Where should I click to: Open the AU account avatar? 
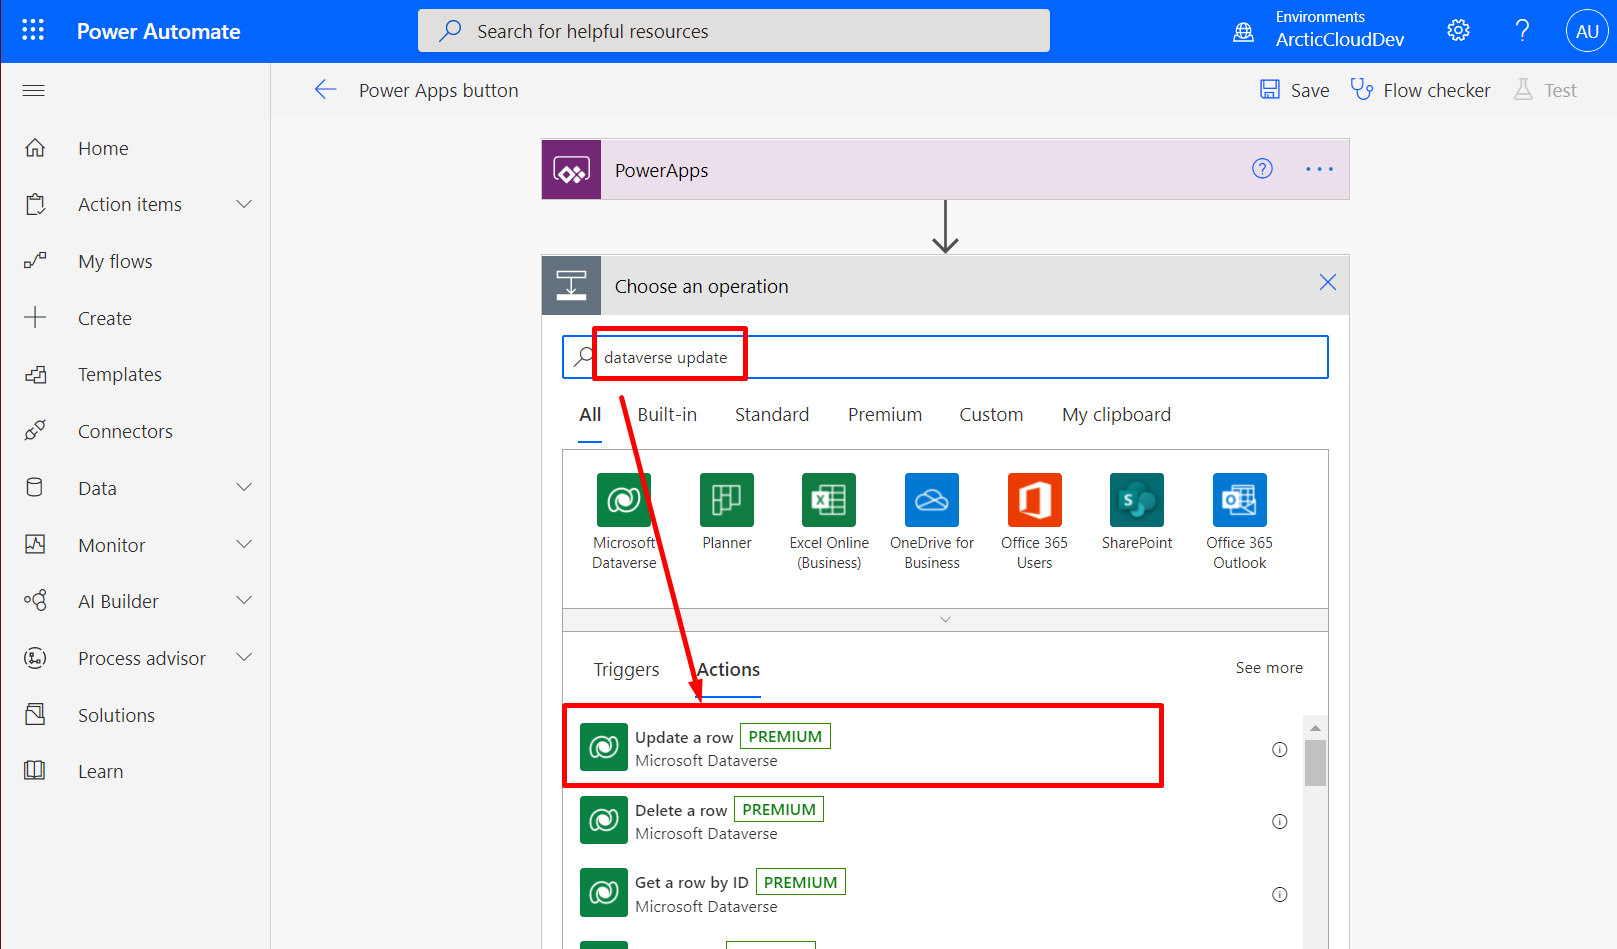1587,31
